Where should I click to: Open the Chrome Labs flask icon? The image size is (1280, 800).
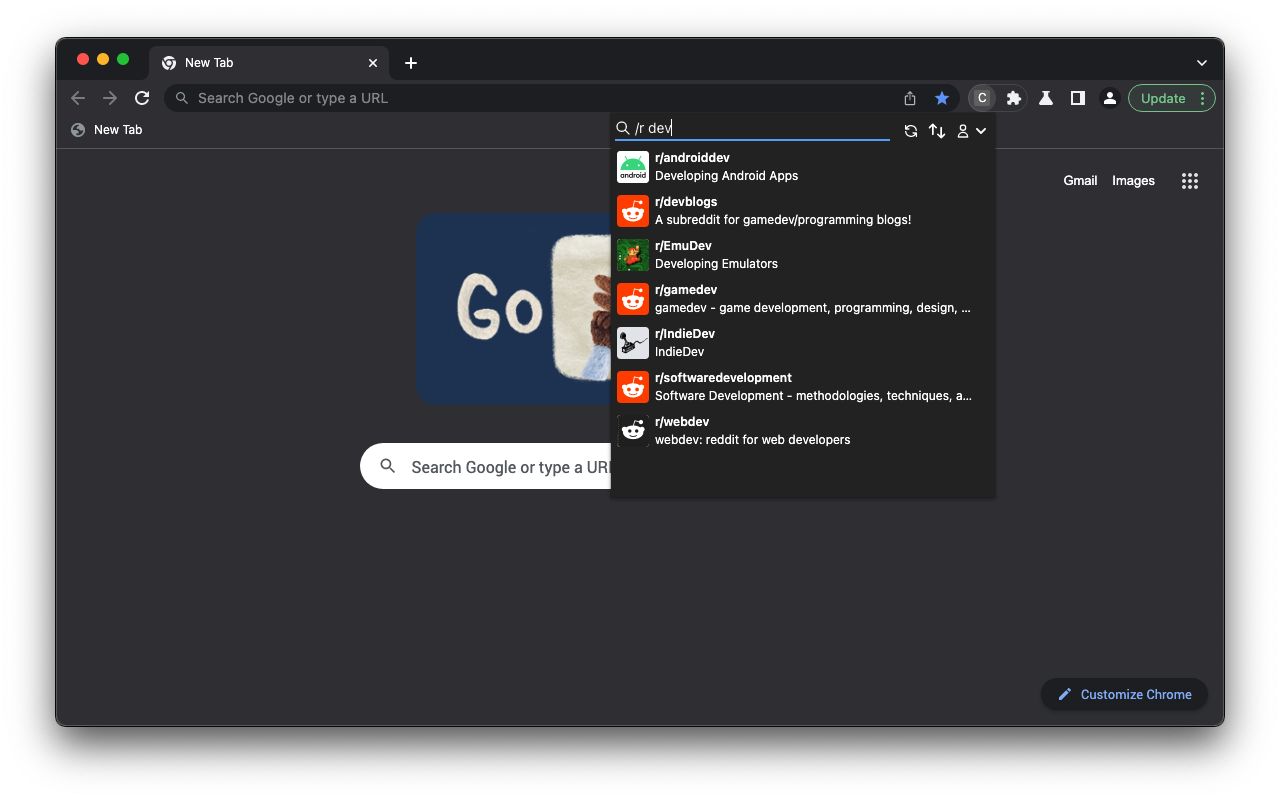(x=1046, y=98)
